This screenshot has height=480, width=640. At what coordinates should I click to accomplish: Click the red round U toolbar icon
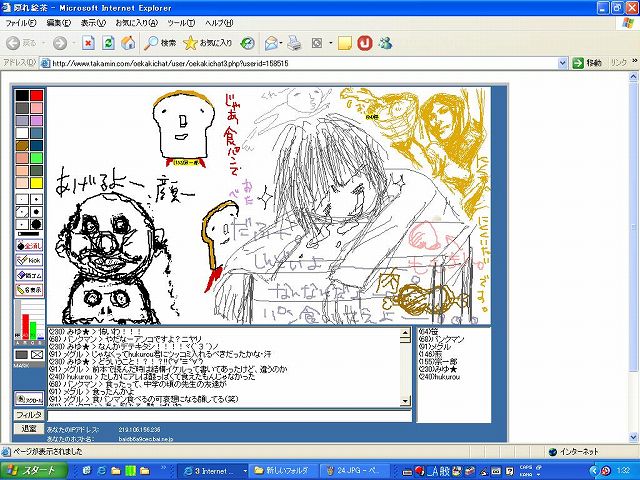click(365, 43)
